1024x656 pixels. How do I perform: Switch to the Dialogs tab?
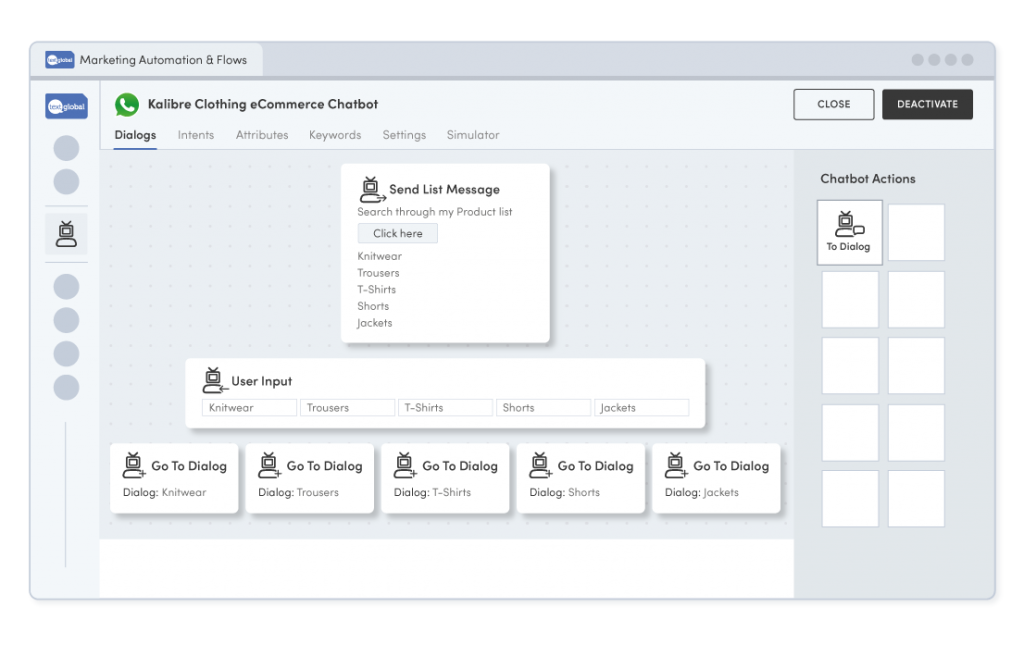point(135,135)
